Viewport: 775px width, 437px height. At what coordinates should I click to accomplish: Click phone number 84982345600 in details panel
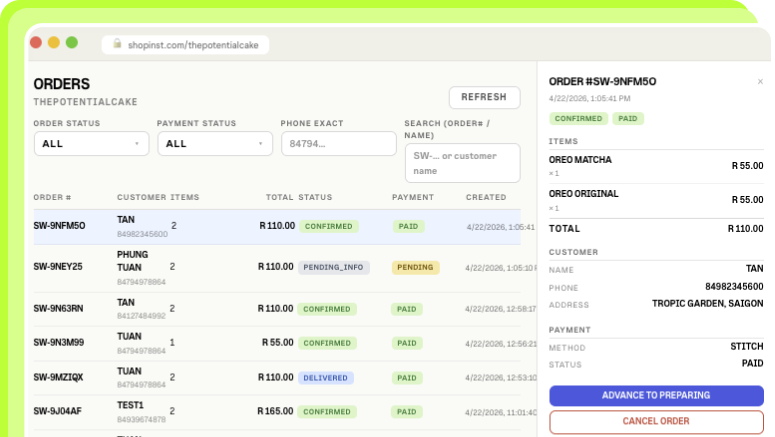734,287
